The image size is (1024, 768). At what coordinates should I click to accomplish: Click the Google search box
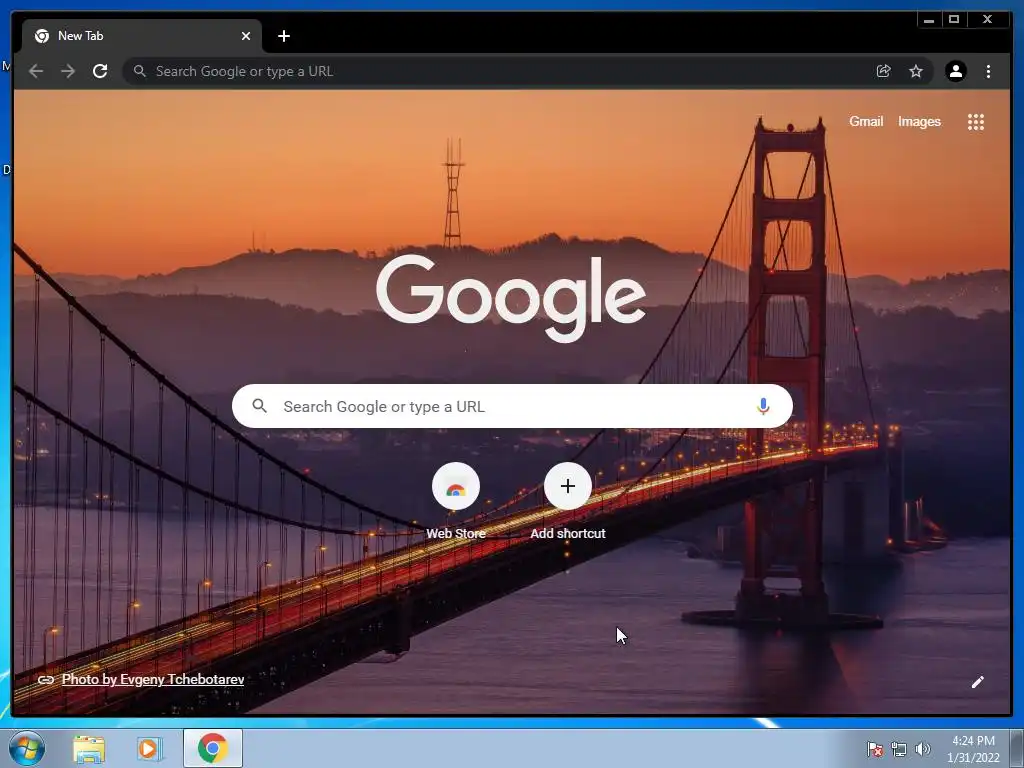pyautogui.click(x=512, y=406)
